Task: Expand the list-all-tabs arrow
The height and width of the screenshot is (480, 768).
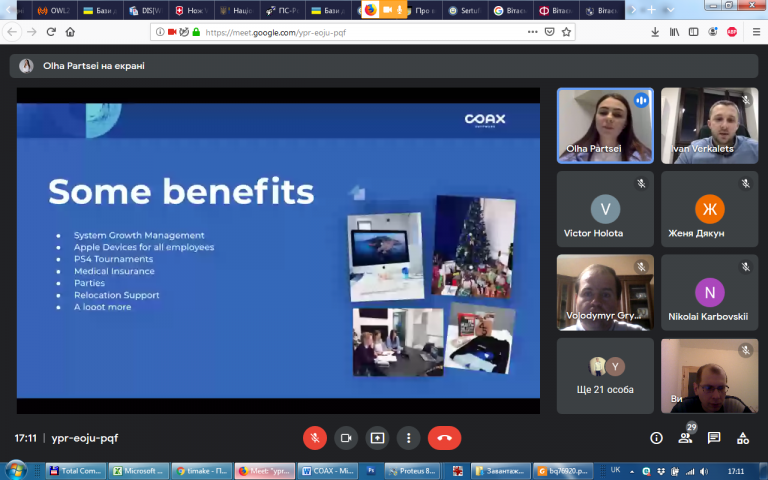Action: pyautogui.click(x=671, y=10)
